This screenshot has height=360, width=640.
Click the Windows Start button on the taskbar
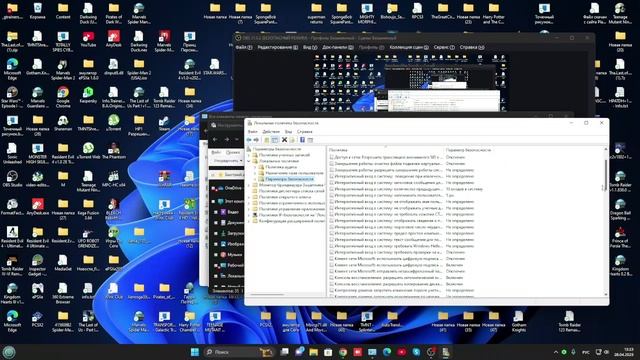[x=195, y=352]
